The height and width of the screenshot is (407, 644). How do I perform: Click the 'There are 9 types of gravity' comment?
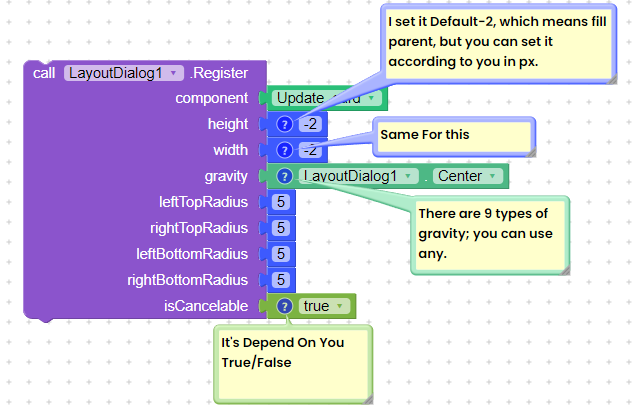click(485, 234)
